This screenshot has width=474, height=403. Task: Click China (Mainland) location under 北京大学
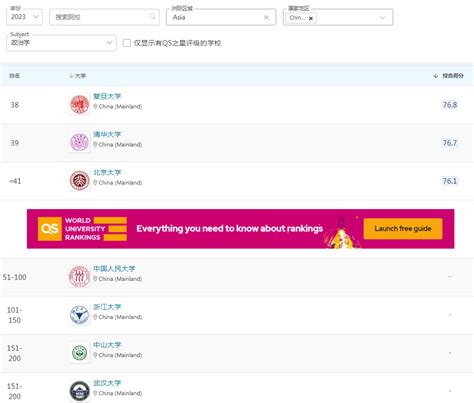(x=118, y=183)
